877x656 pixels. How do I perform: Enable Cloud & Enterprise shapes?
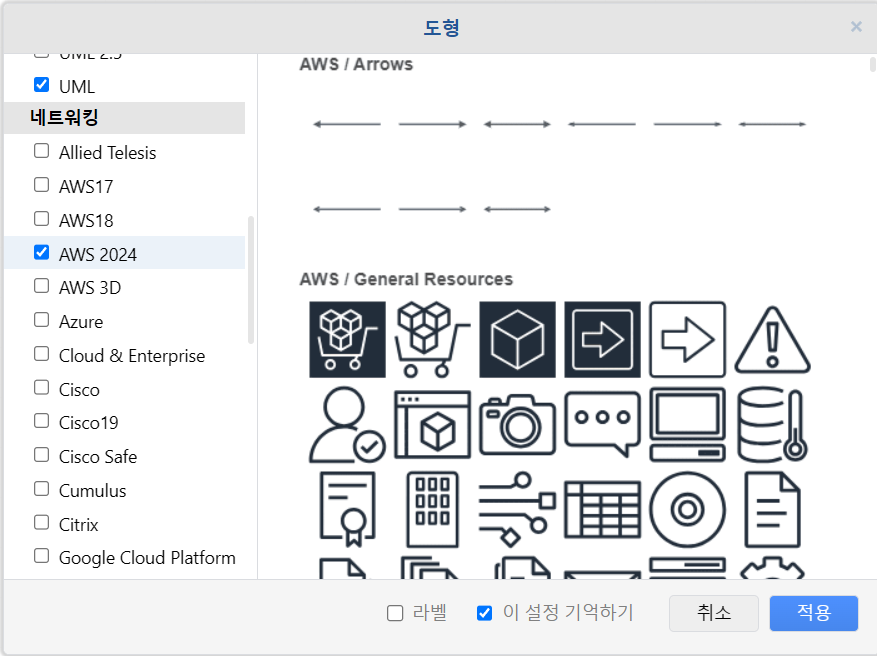tap(41, 353)
